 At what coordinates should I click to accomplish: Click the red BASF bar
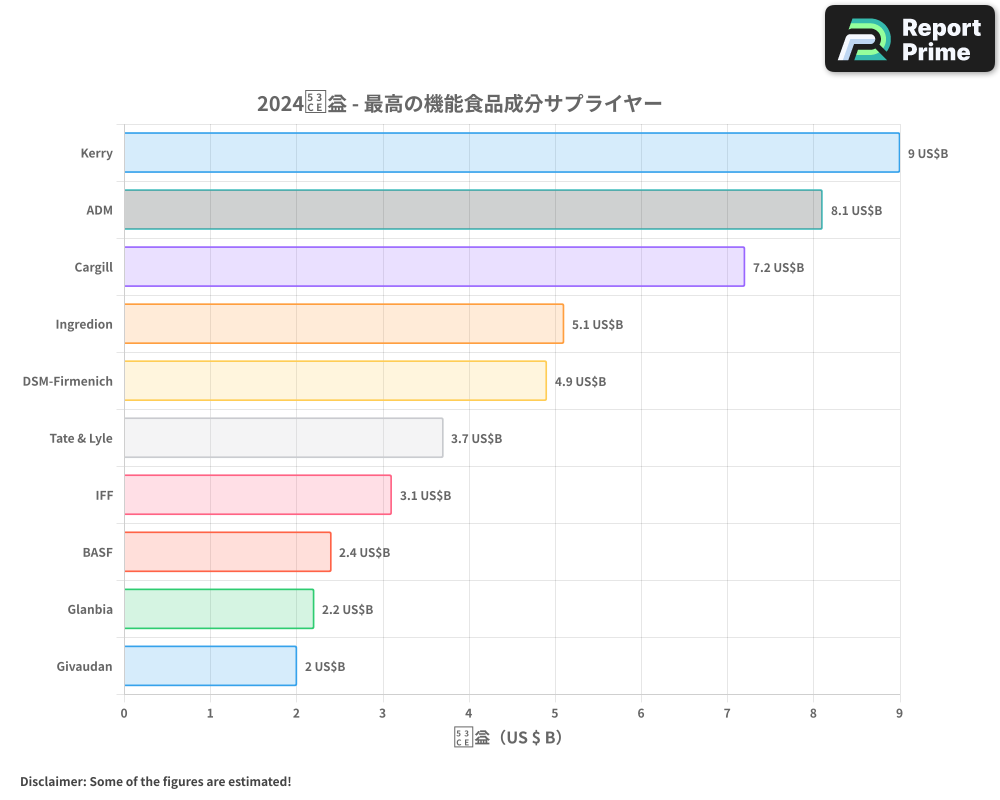(x=227, y=552)
